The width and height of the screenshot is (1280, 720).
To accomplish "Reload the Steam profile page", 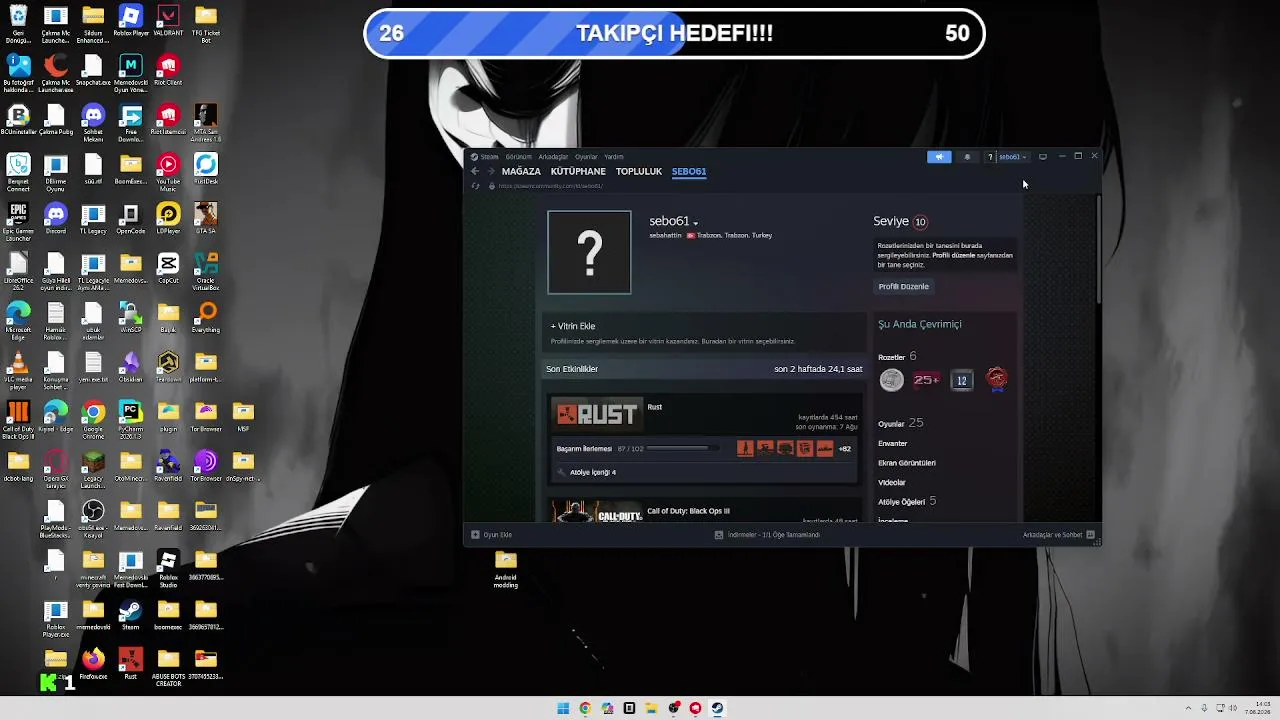I will (x=475, y=186).
